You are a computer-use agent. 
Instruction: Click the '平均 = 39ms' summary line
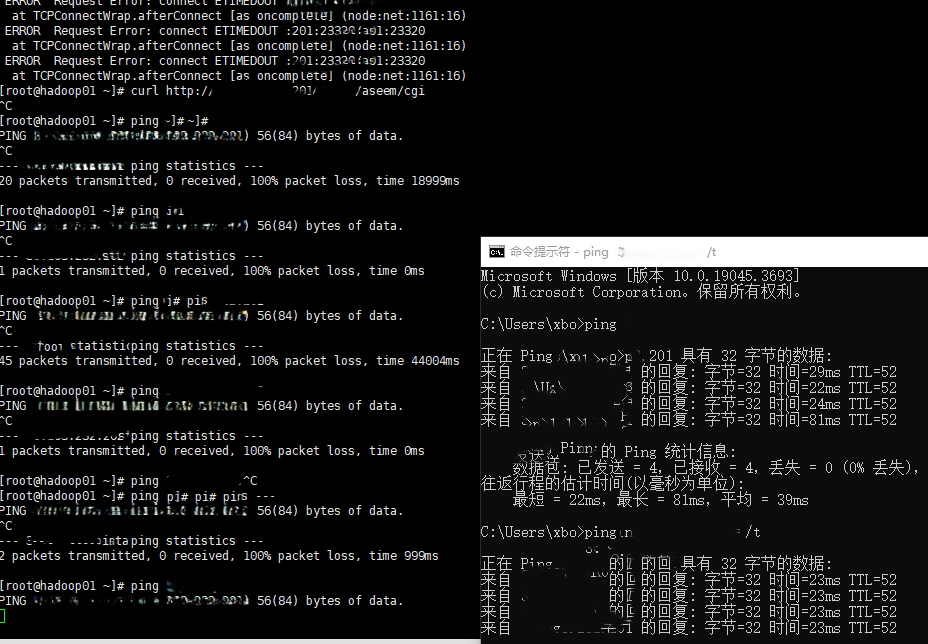pos(660,500)
